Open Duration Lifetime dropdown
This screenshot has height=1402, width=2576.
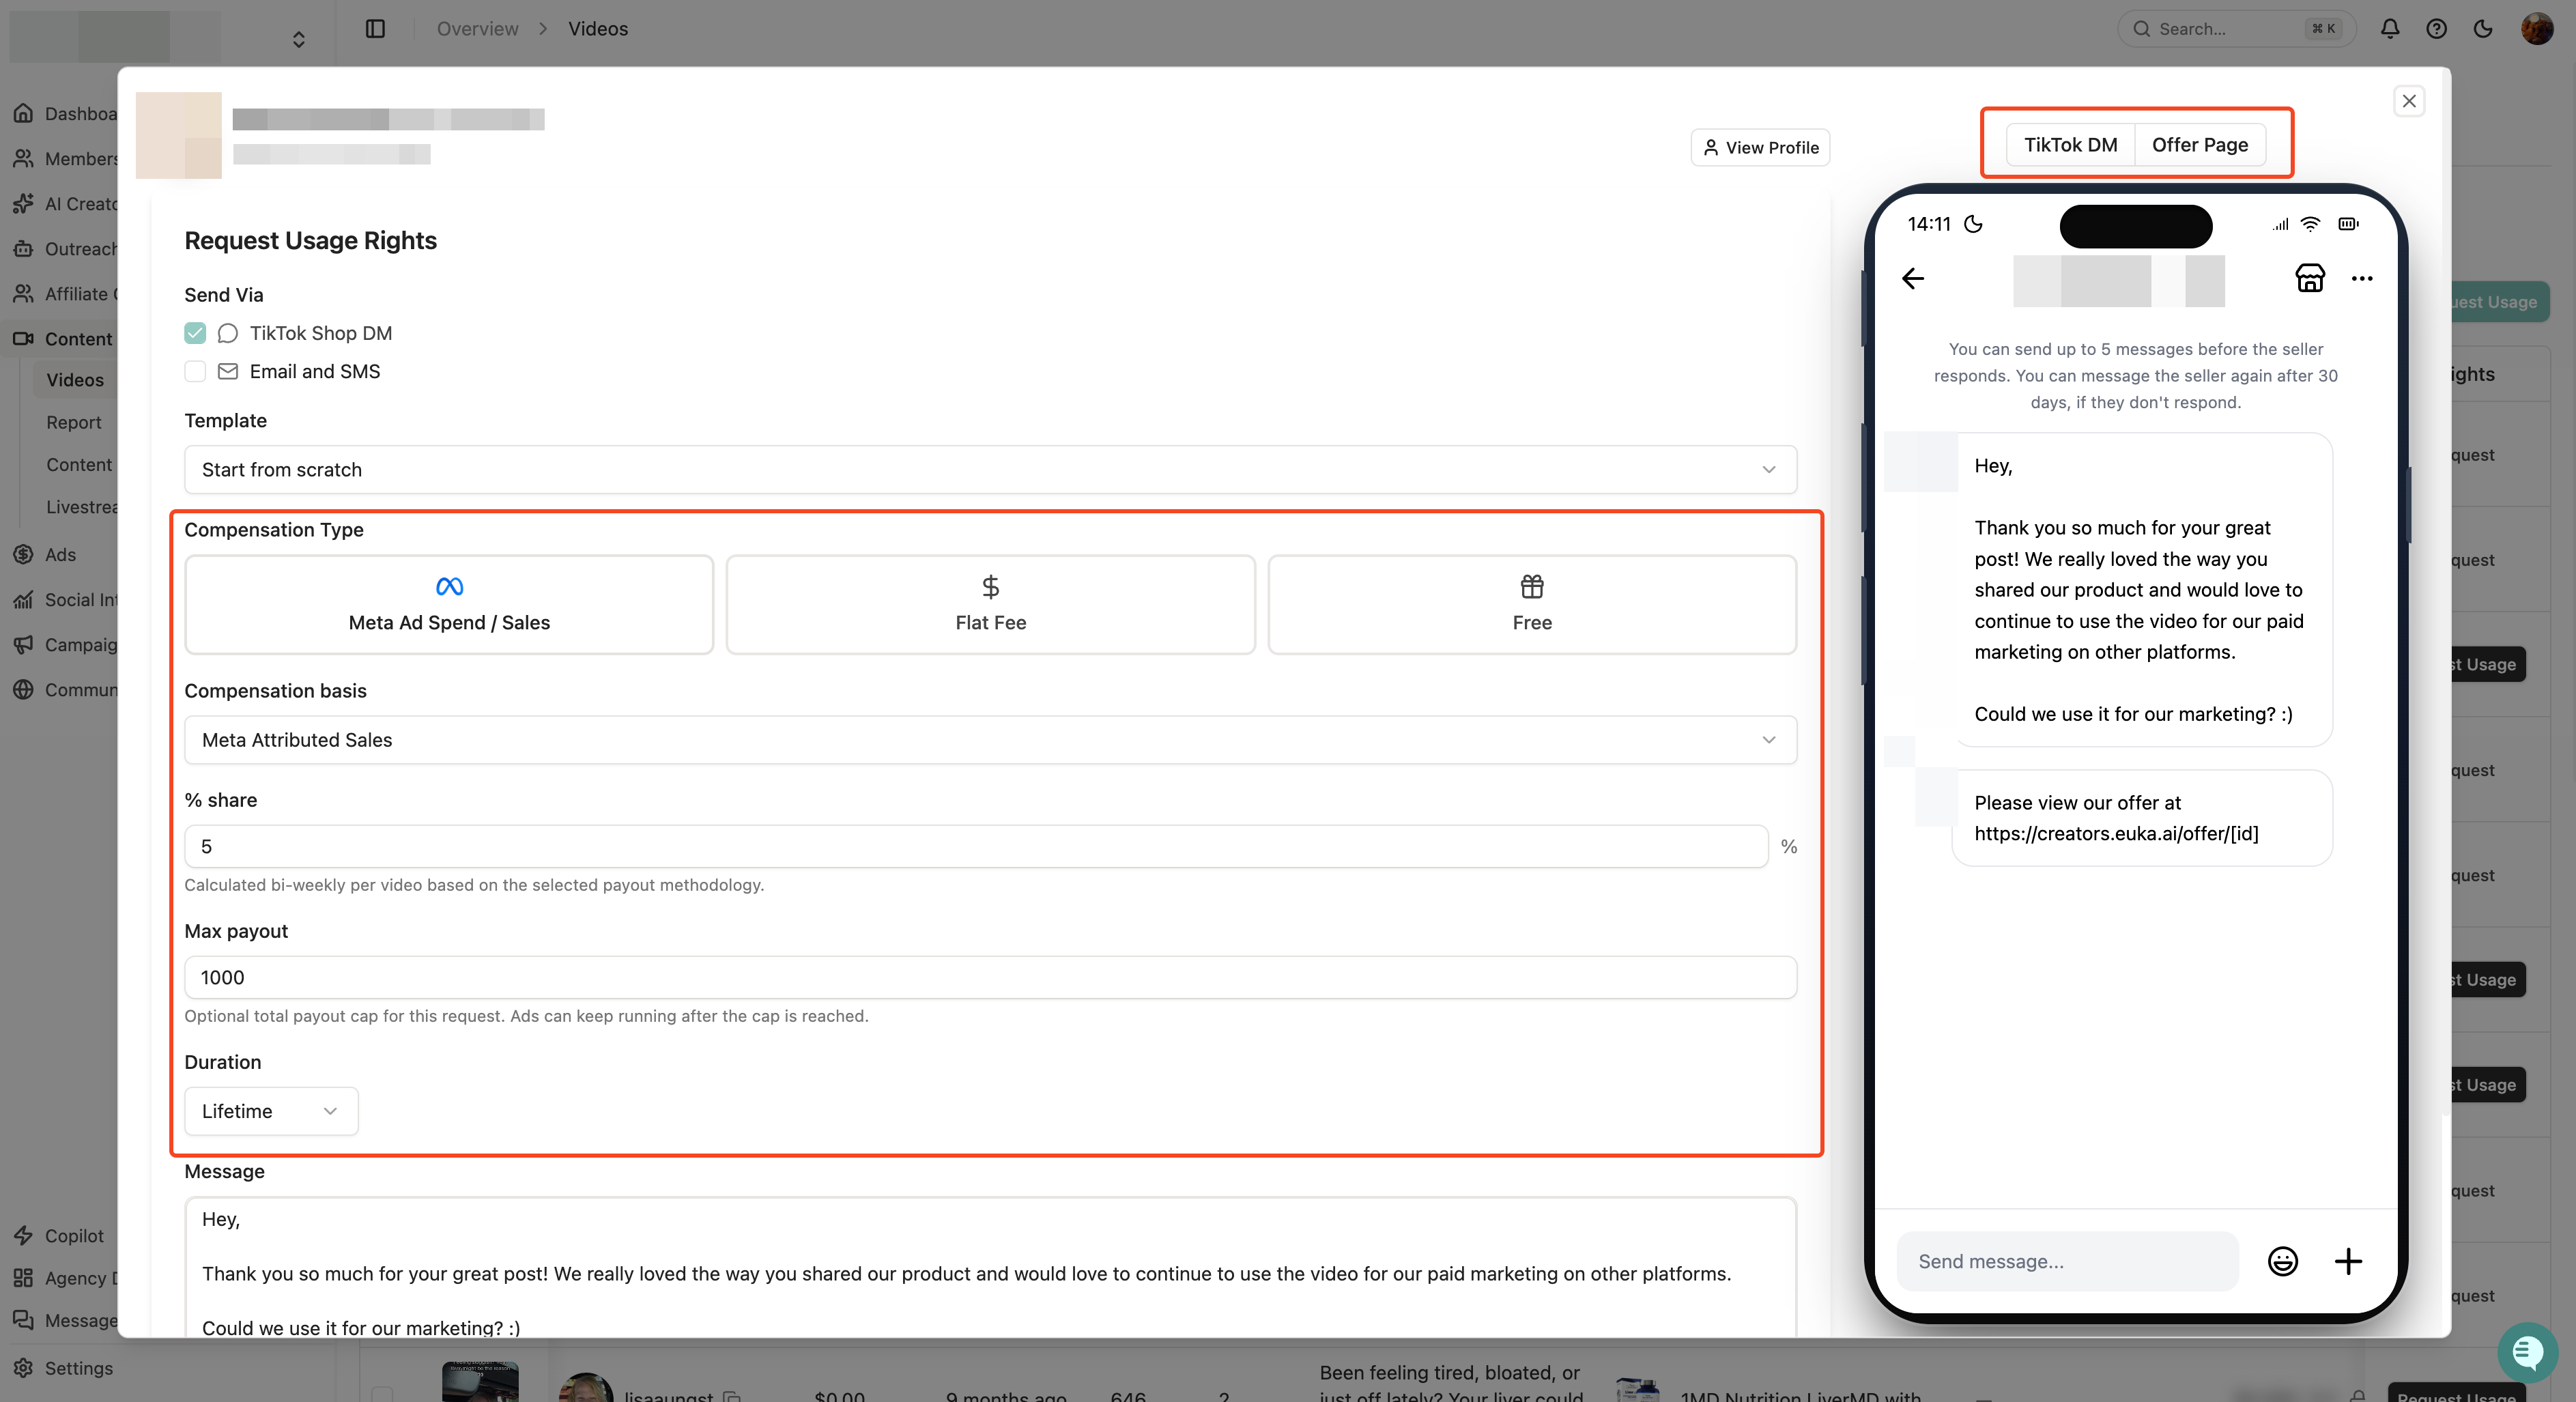pos(271,1111)
